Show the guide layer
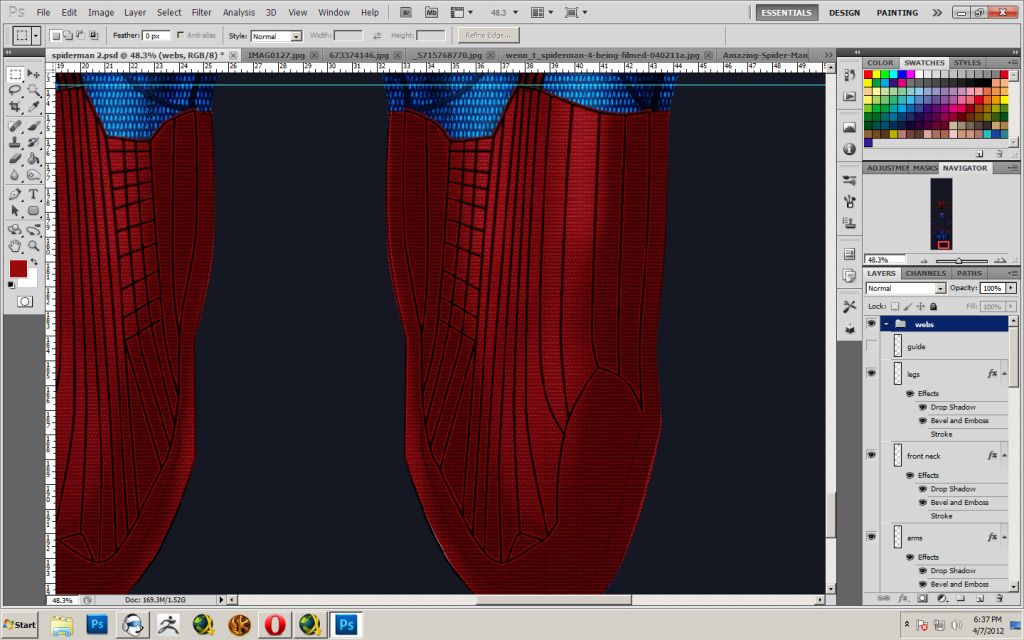The image size is (1024, 640). pyautogui.click(x=871, y=346)
